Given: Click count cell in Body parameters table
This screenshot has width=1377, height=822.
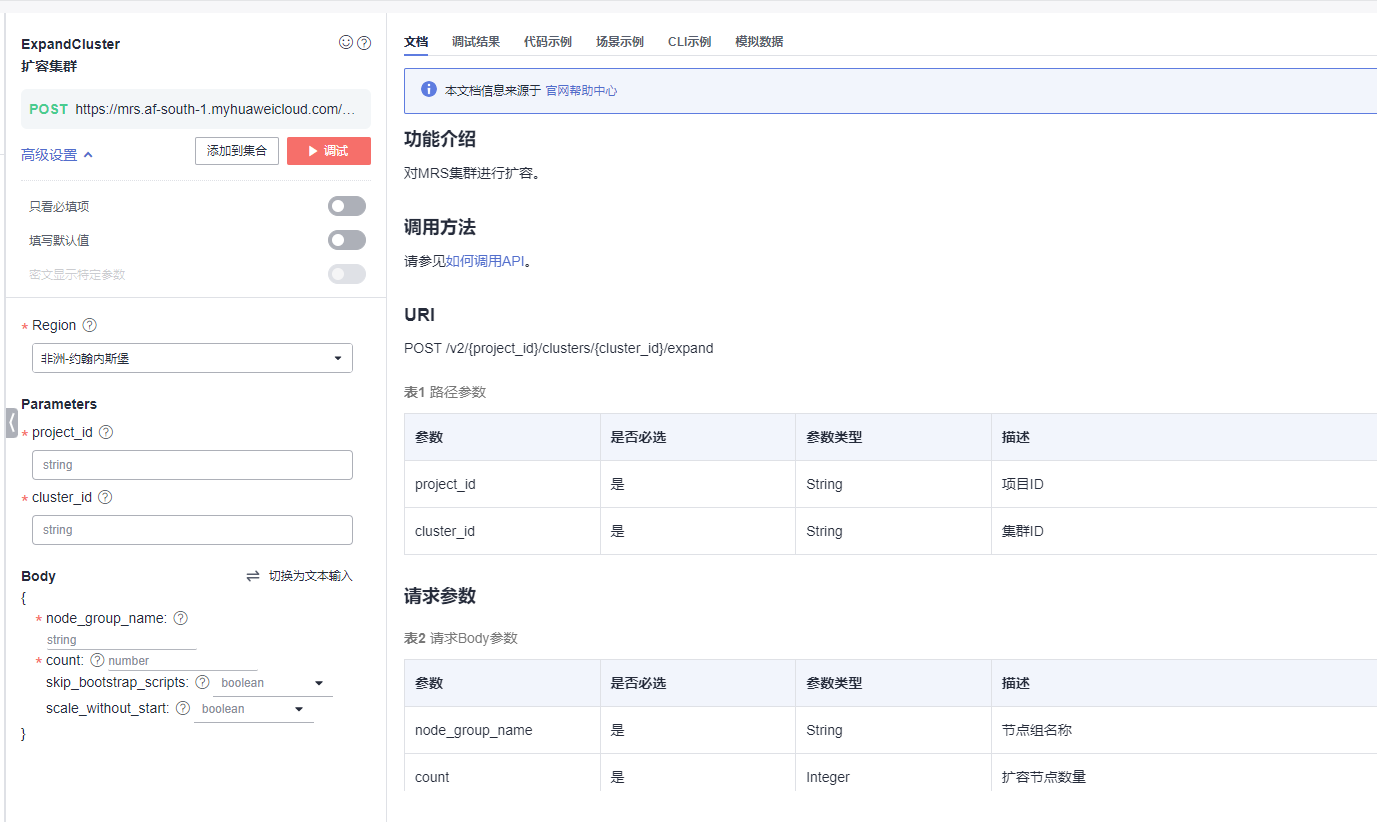Looking at the screenshot, I should click(x=502, y=777).
